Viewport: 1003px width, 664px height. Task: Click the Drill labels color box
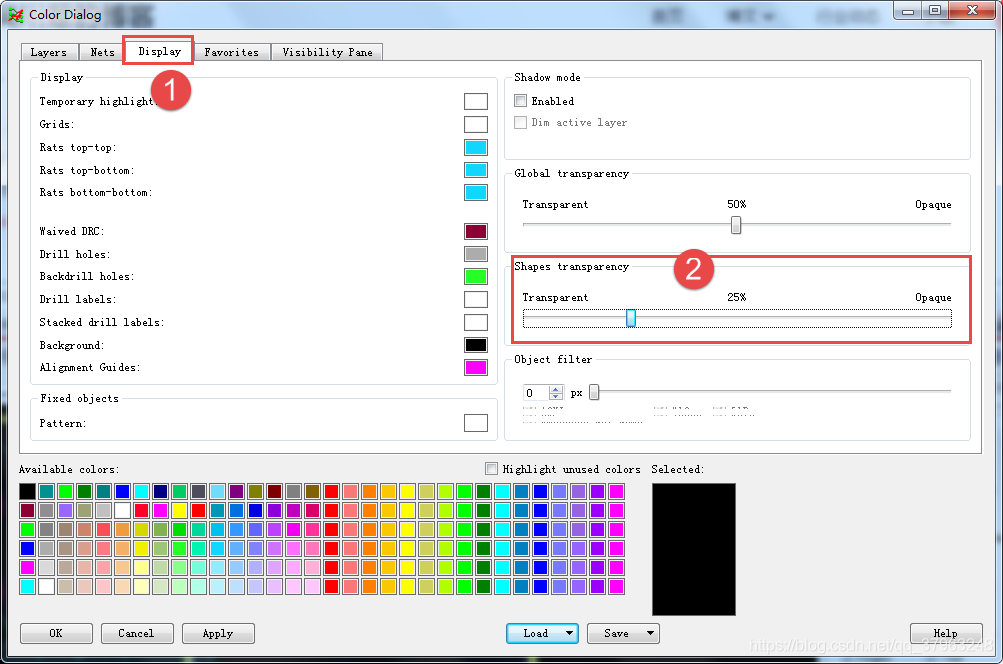475,299
